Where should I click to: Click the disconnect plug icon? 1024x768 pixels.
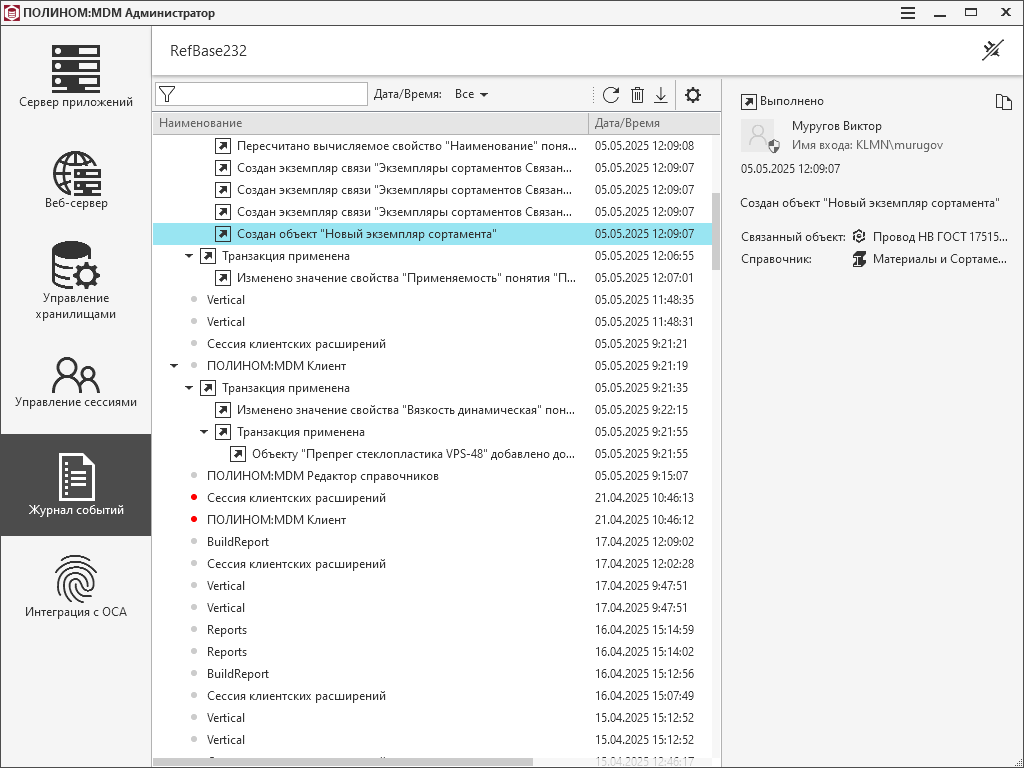tap(992, 50)
